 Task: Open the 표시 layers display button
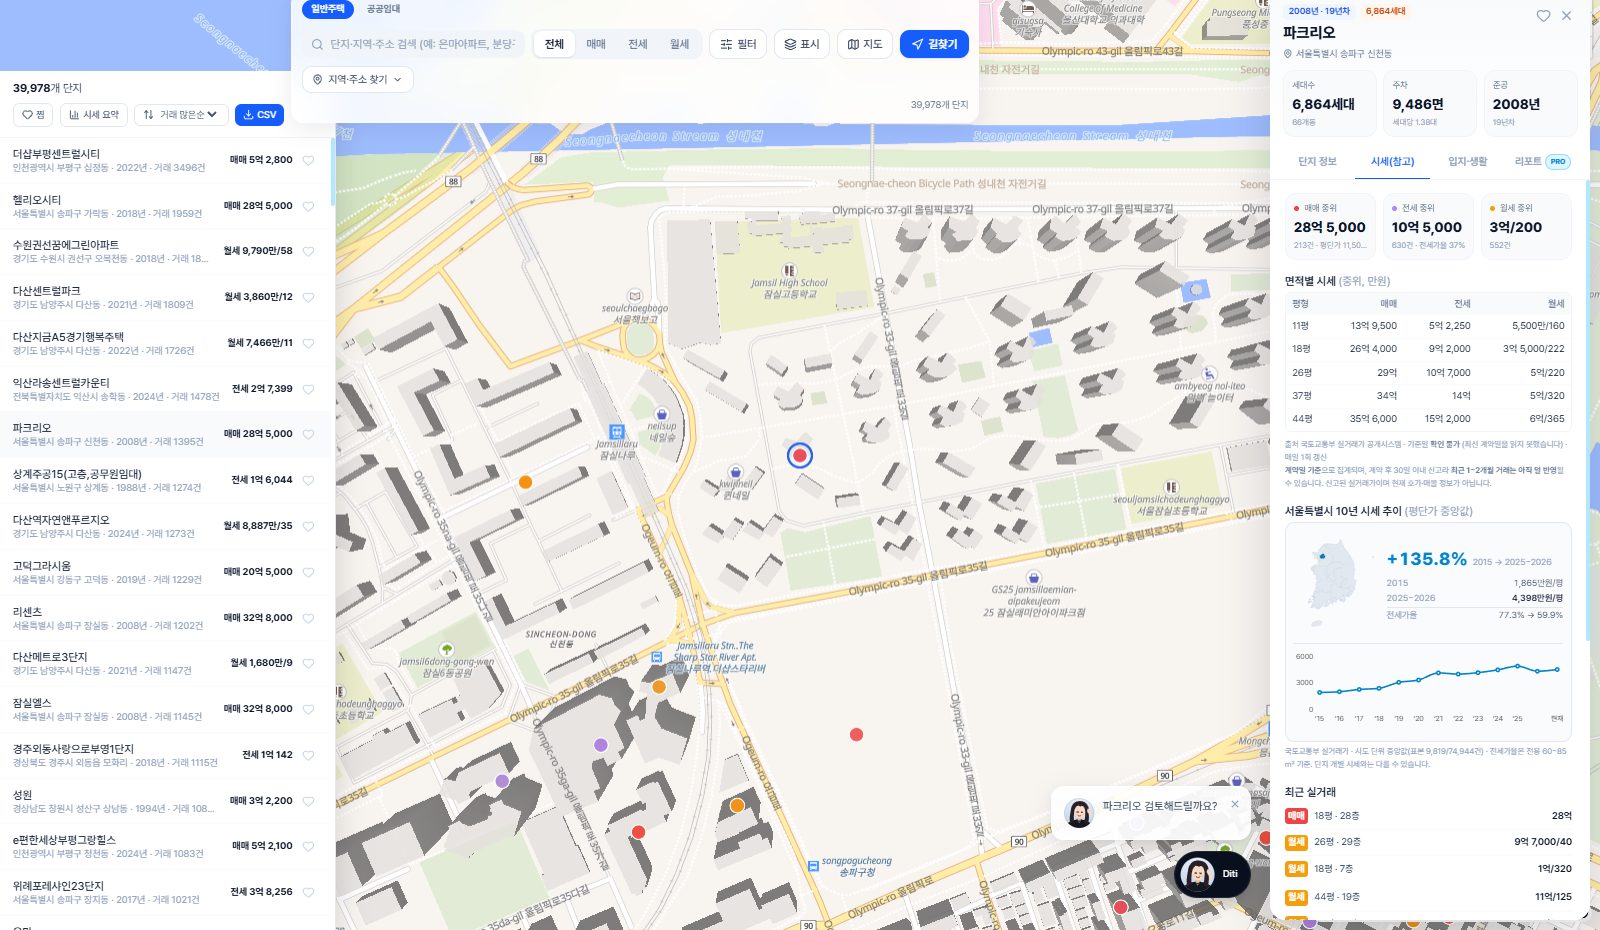pyautogui.click(x=802, y=44)
